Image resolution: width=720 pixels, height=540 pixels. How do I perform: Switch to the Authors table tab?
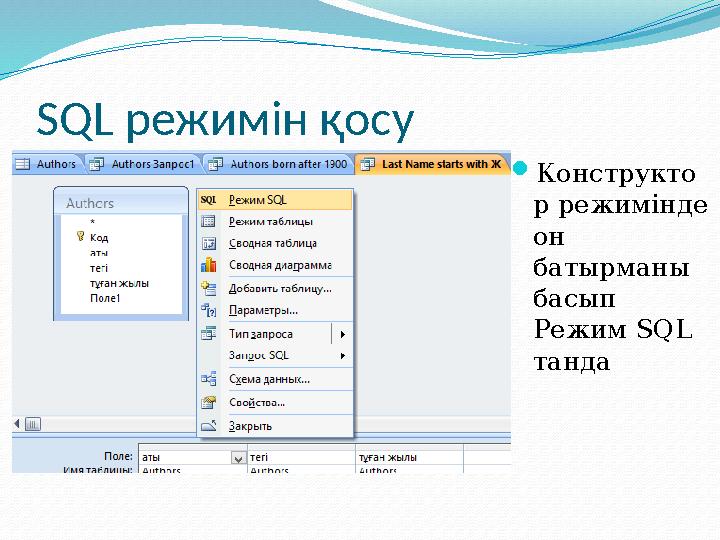point(48,164)
